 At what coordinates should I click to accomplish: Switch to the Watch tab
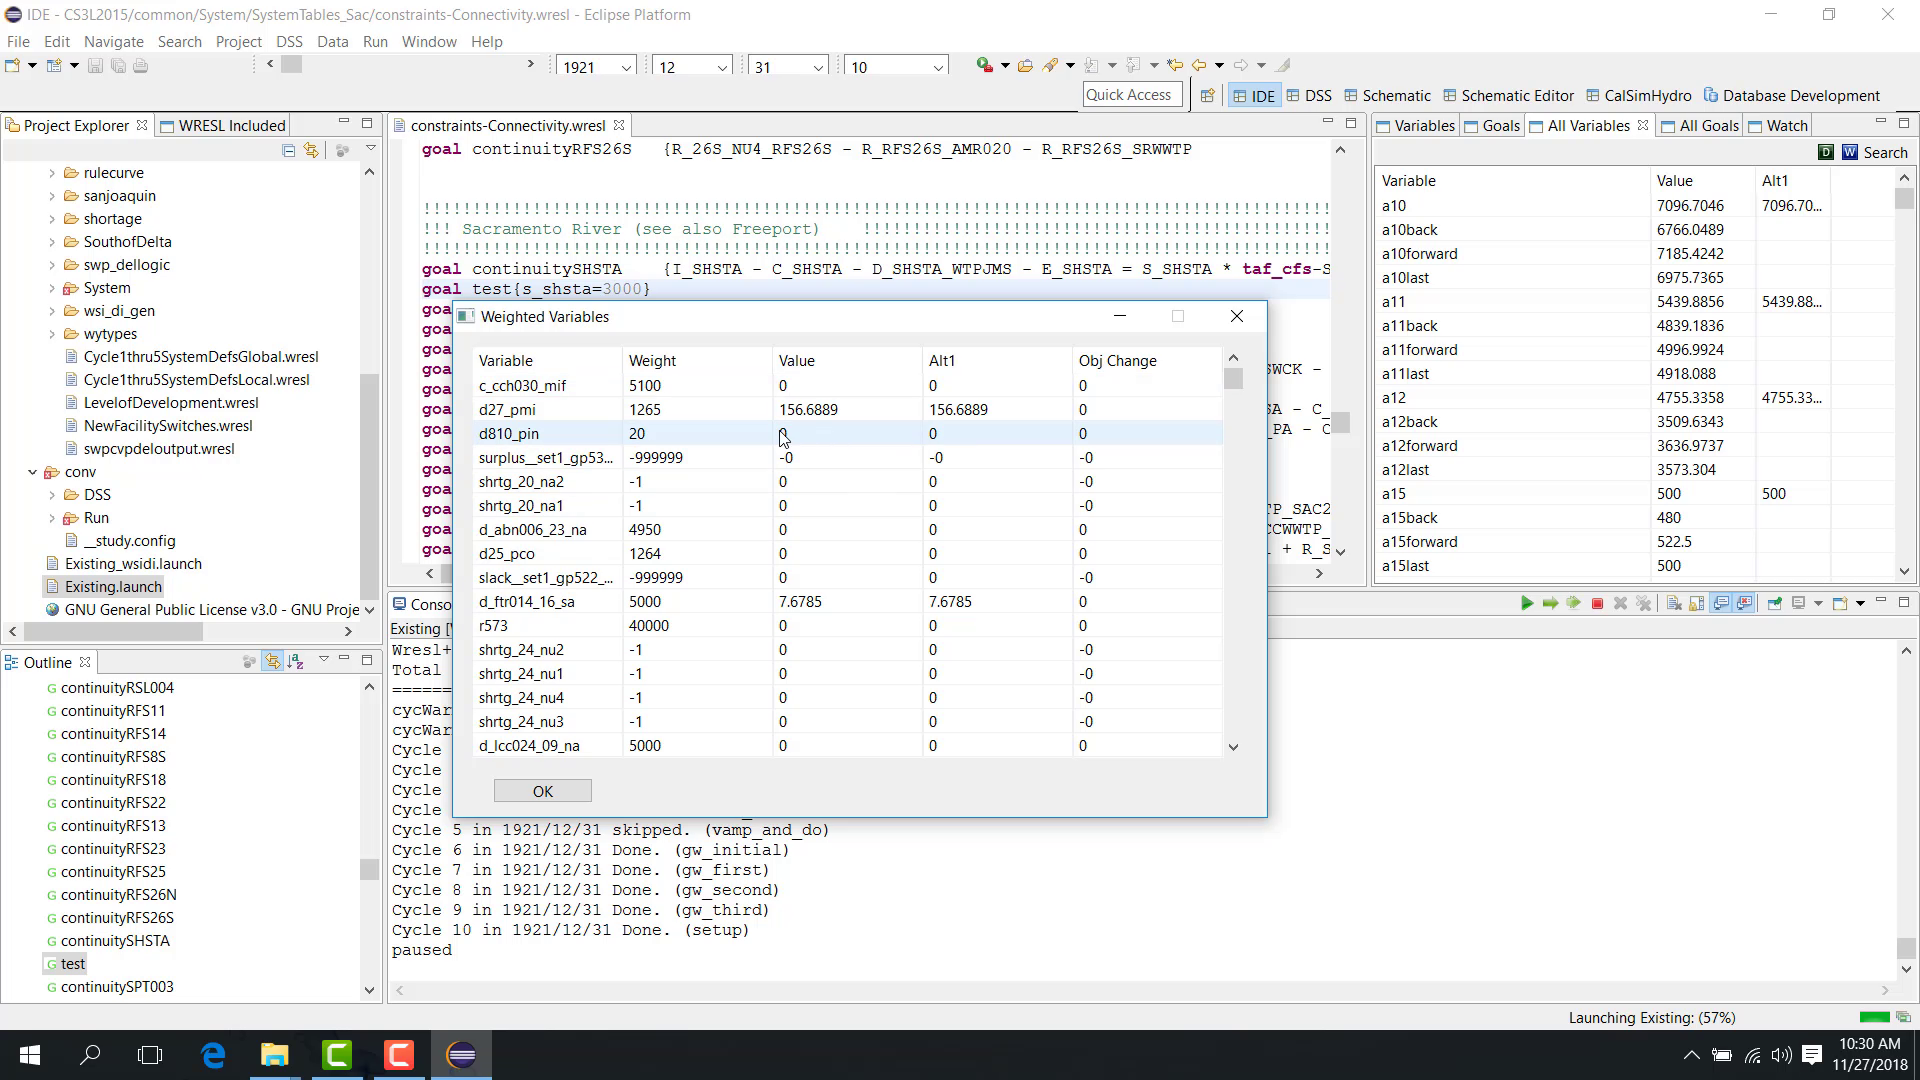[1777, 125]
